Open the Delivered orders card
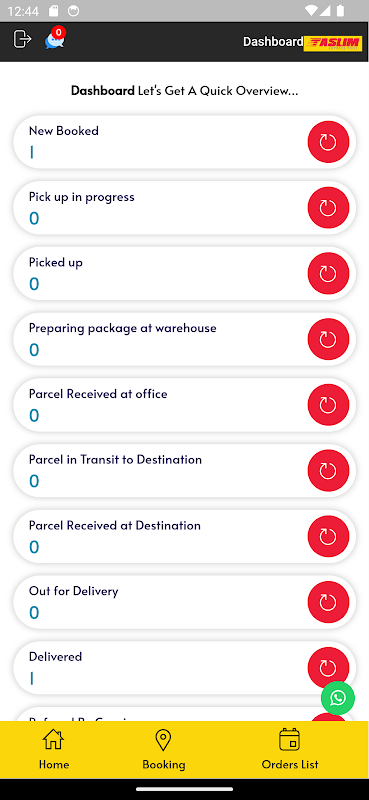369x800 pixels. point(184,667)
